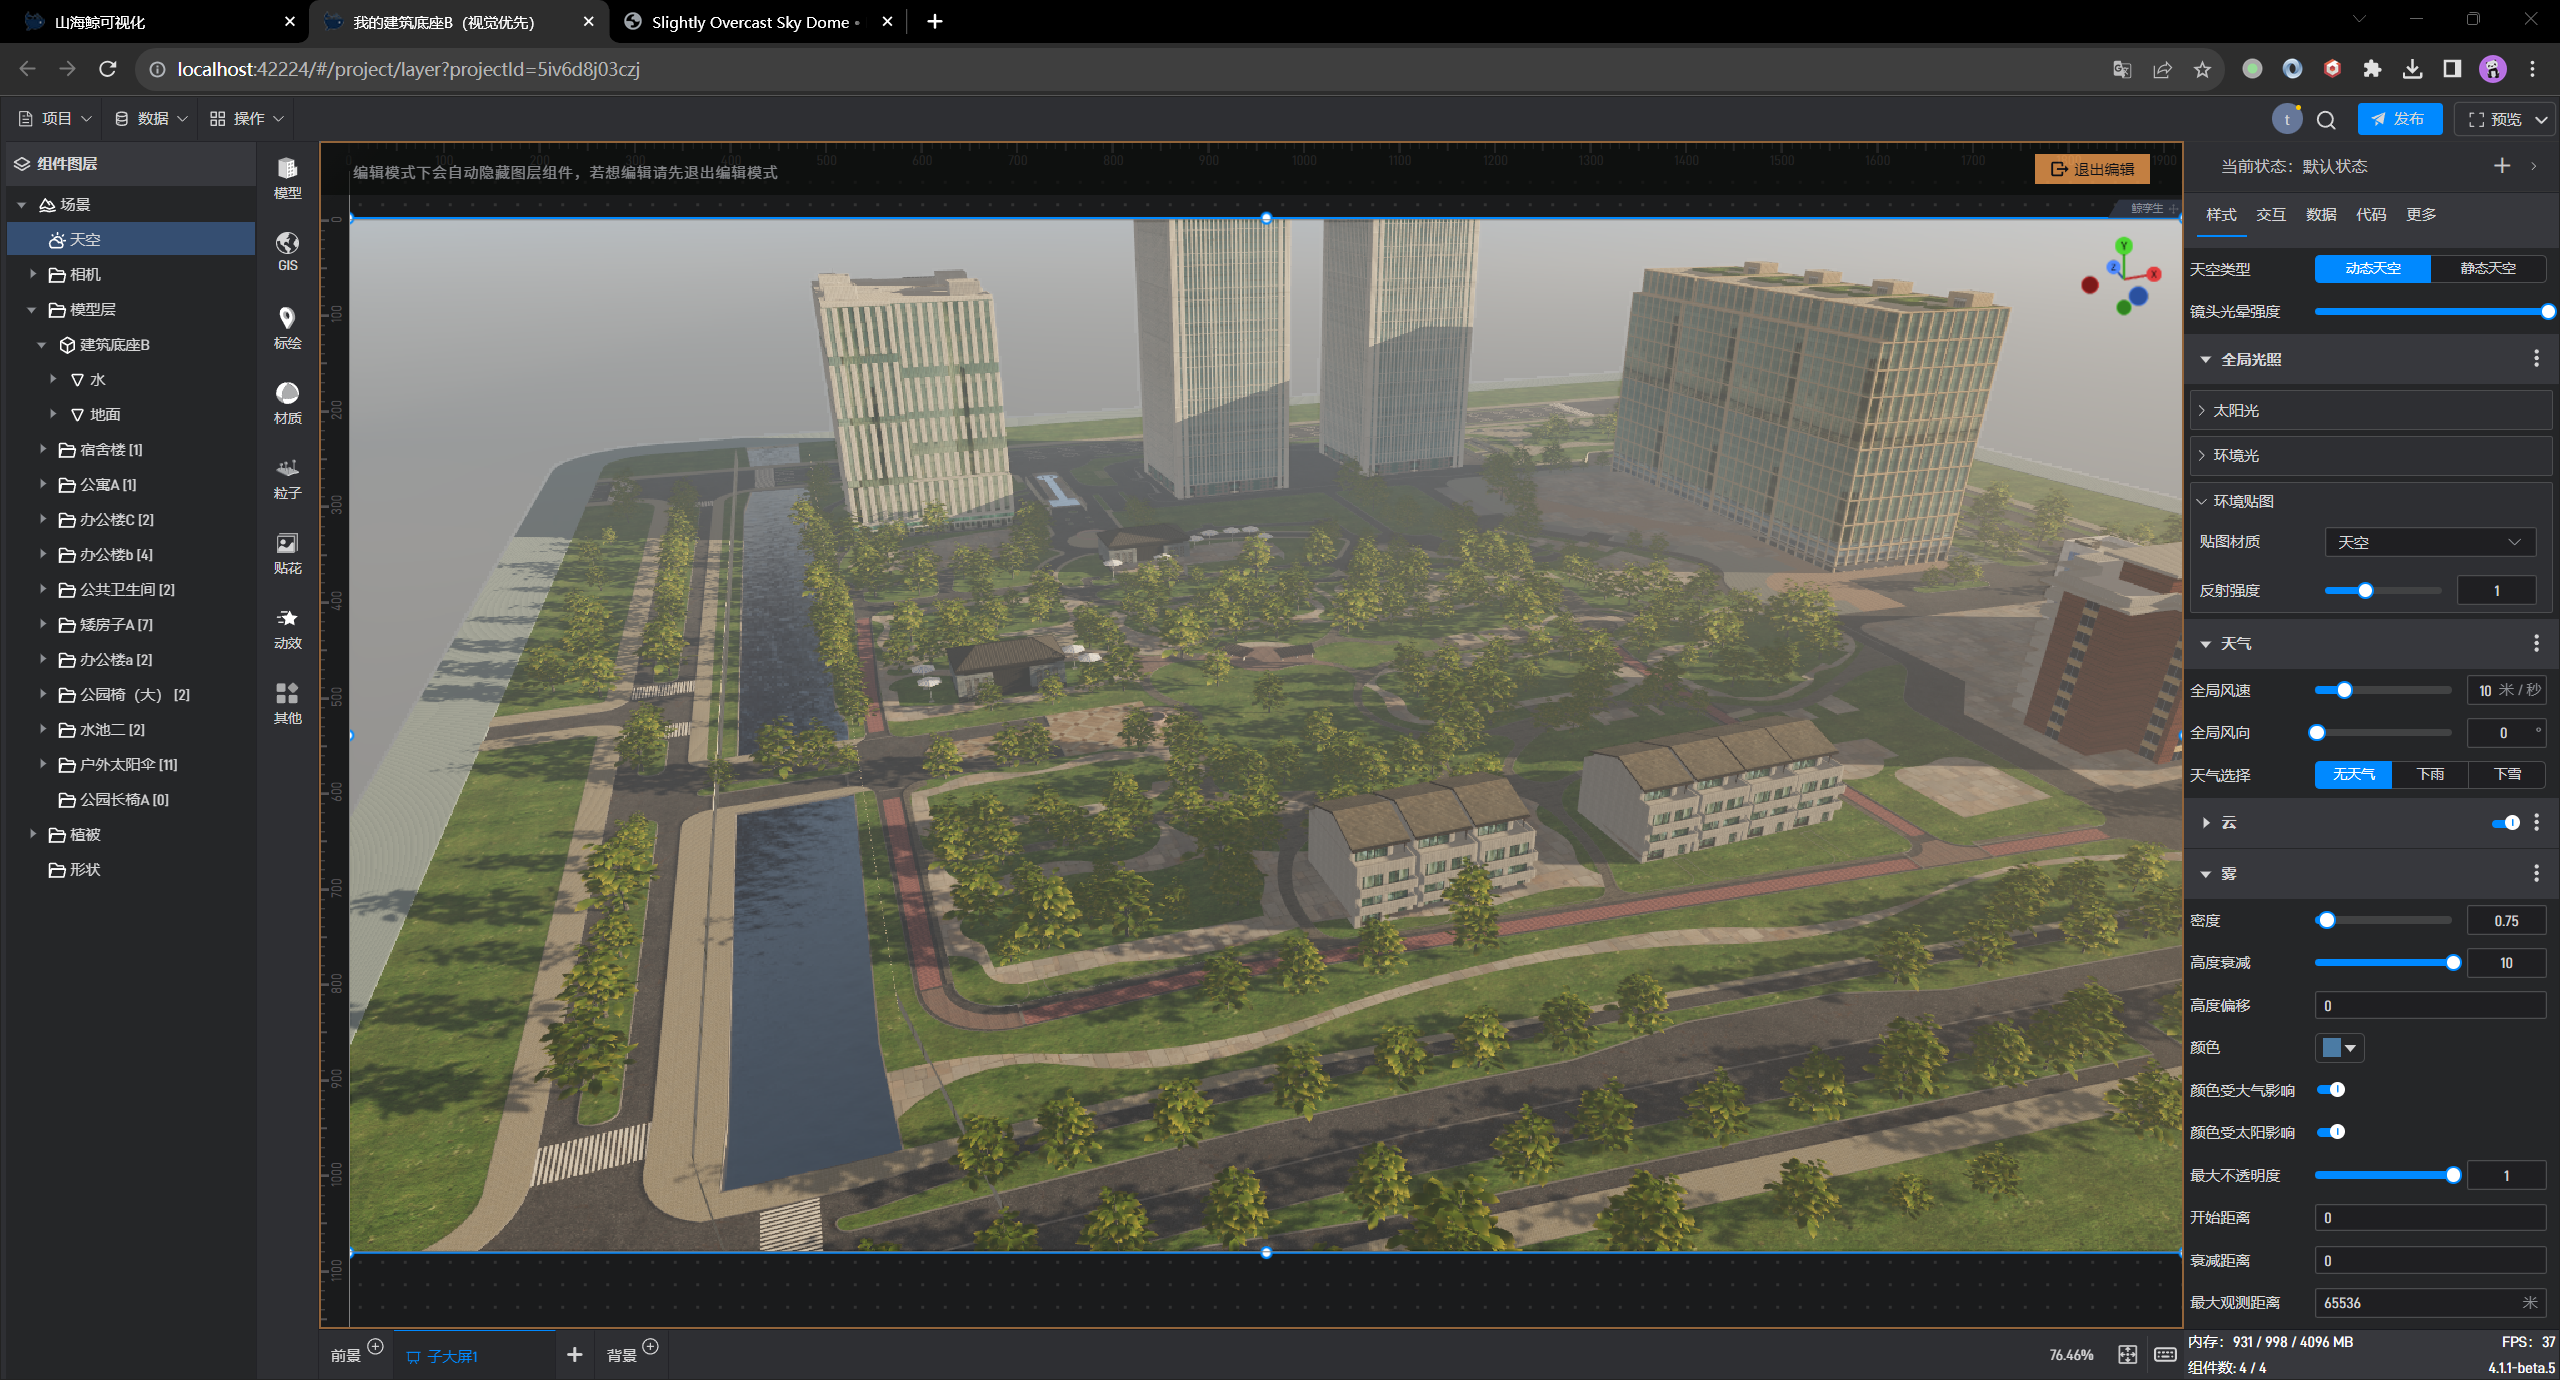This screenshot has width=2560, height=1380.
Task: Disable 颜色受大气影响 toggle
Action: pos(2331,1090)
